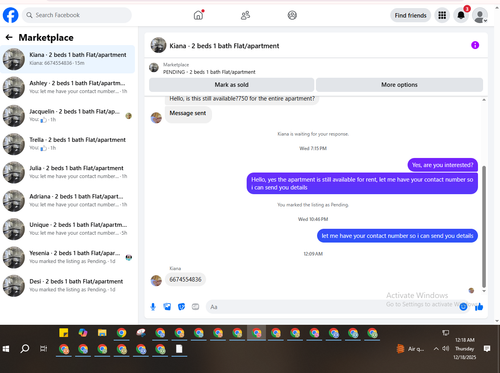The height and width of the screenshot is (373, 500).
Task: Open Copilot icon on taskbar
Action: pyautogui.click(x=83, y=333)
